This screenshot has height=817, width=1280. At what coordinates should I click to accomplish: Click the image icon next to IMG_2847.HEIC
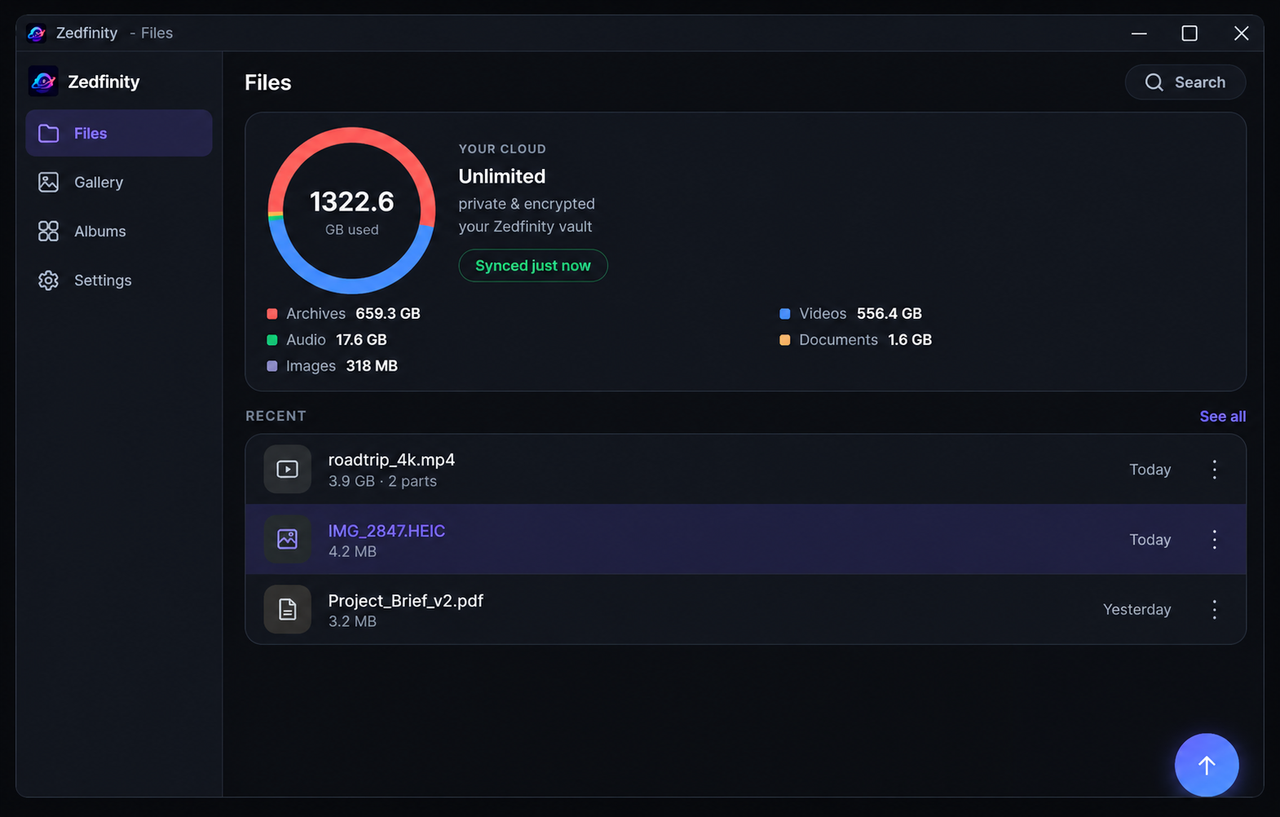pyautogui.click(x=287, y=539)
